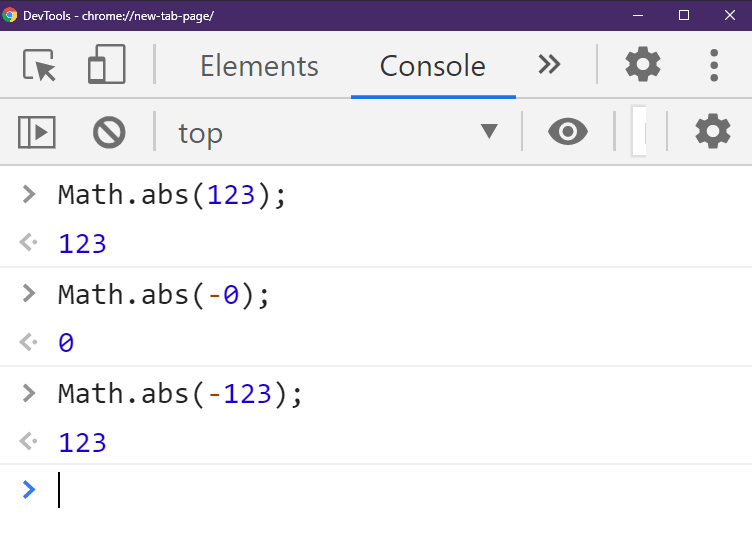The height and width of the screenshot is (558, 752).
Task: Click the partially hidden filter input field
Action: (x=639, y=131)
